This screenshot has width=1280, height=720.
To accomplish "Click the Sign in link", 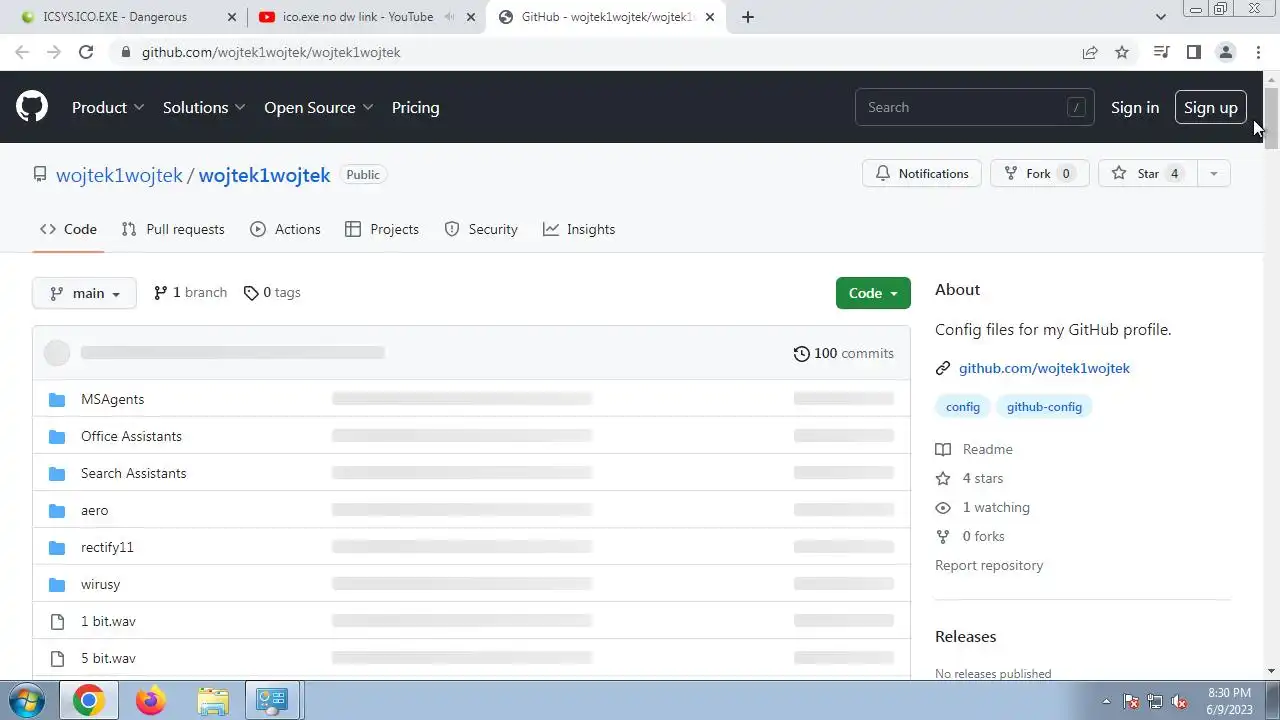I will pyautogui.click(x=1135, y=107).
